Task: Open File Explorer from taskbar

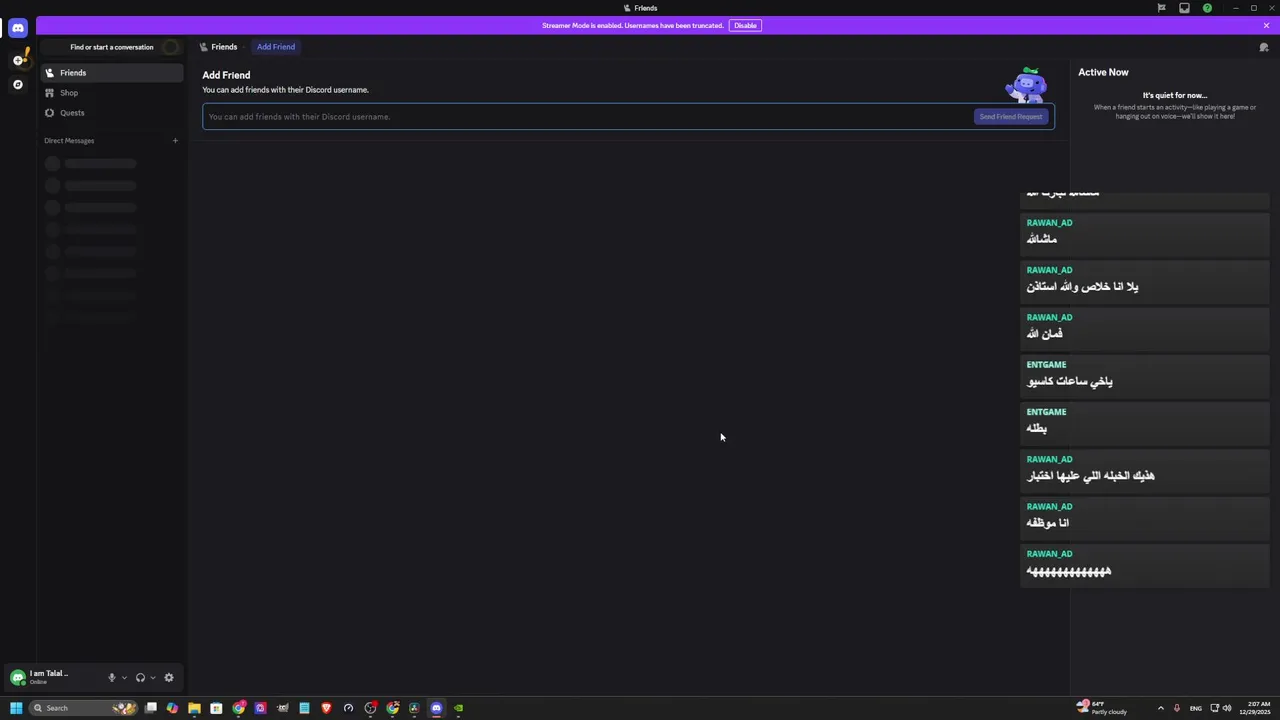Action: (194, 708)
